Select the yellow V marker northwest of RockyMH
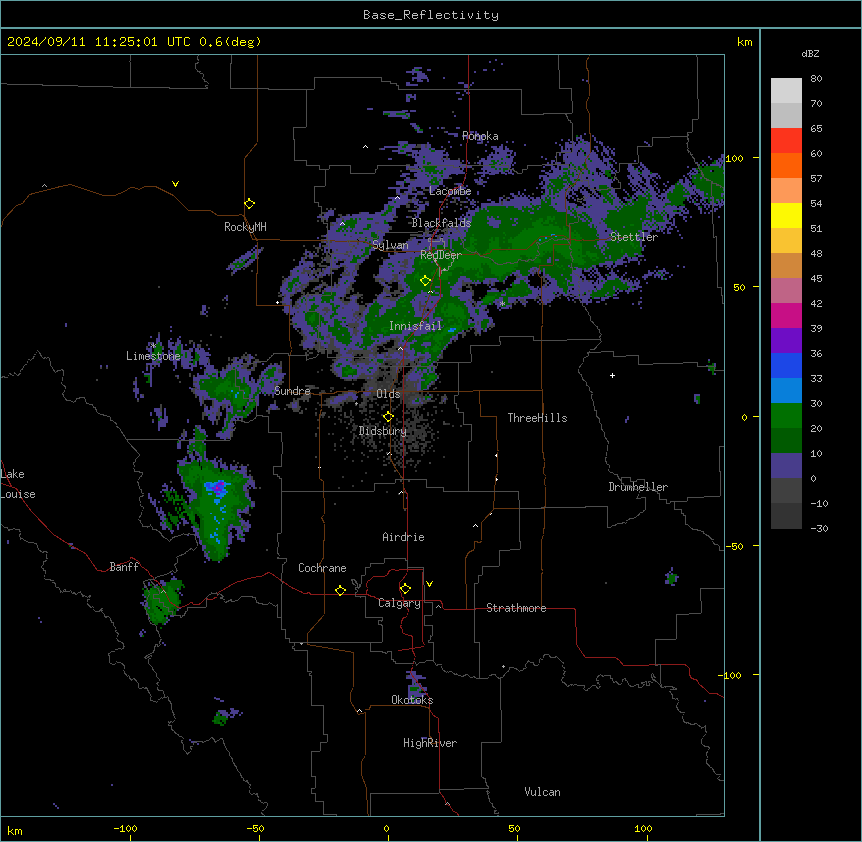This screenshot has width=862, height=842. tap(175, 184)
